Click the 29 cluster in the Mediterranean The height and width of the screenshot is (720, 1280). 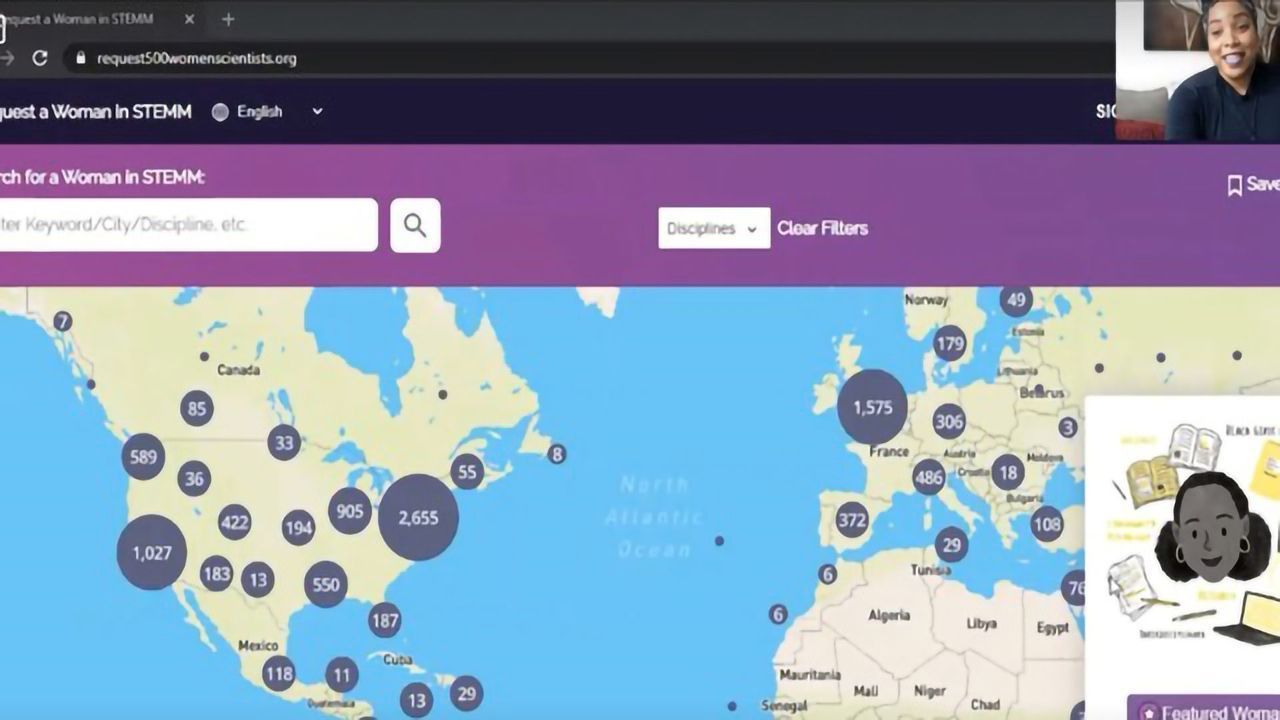[x=952, y=544]
